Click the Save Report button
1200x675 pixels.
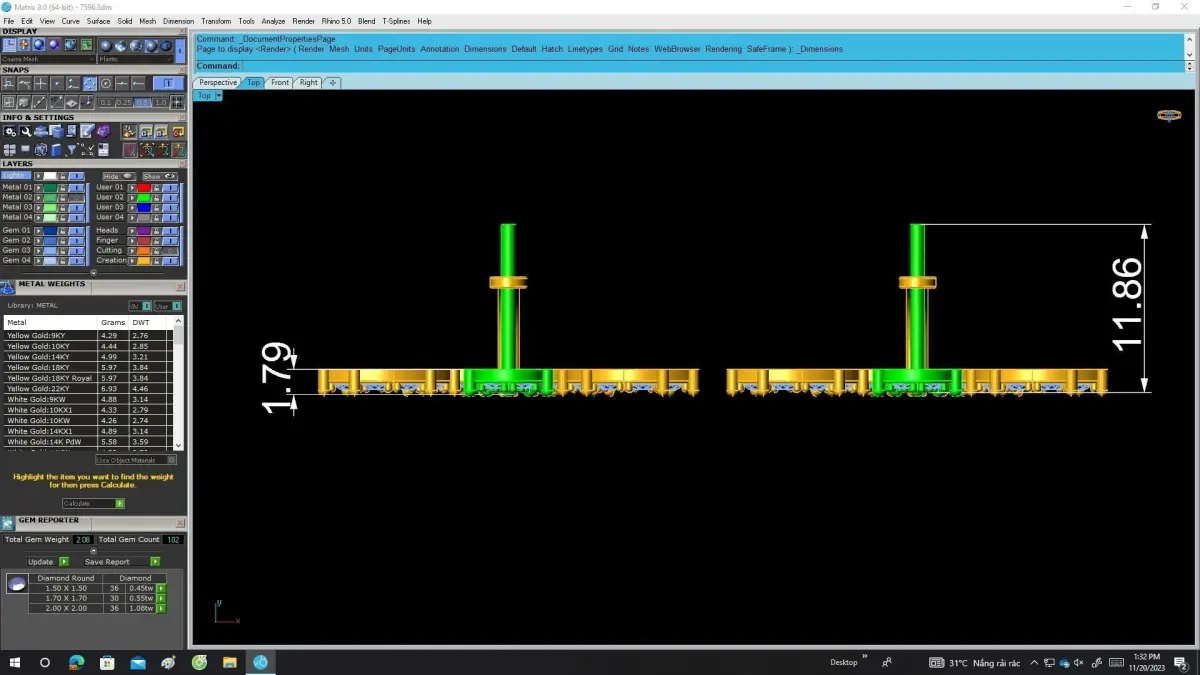120,562
